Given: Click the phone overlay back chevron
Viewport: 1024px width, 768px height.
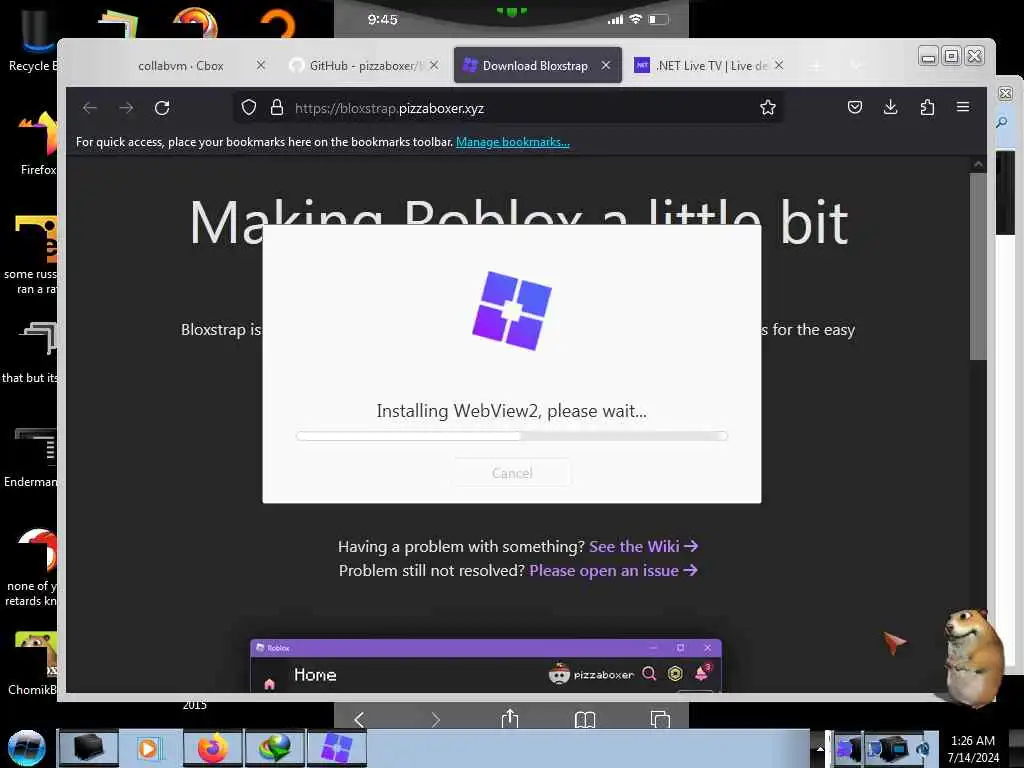Looking at the screenshot, I should (359, 720).
